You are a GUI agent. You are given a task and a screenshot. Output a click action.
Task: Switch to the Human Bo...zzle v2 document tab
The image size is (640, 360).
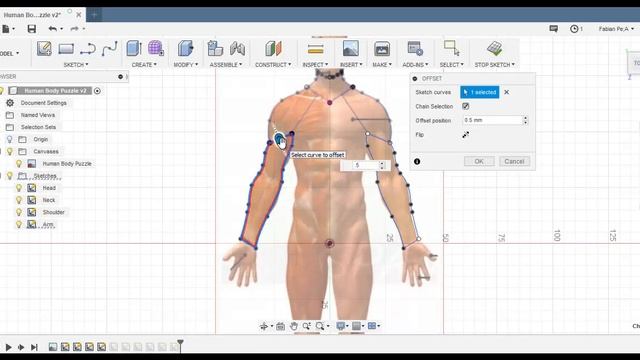[32, 15]
